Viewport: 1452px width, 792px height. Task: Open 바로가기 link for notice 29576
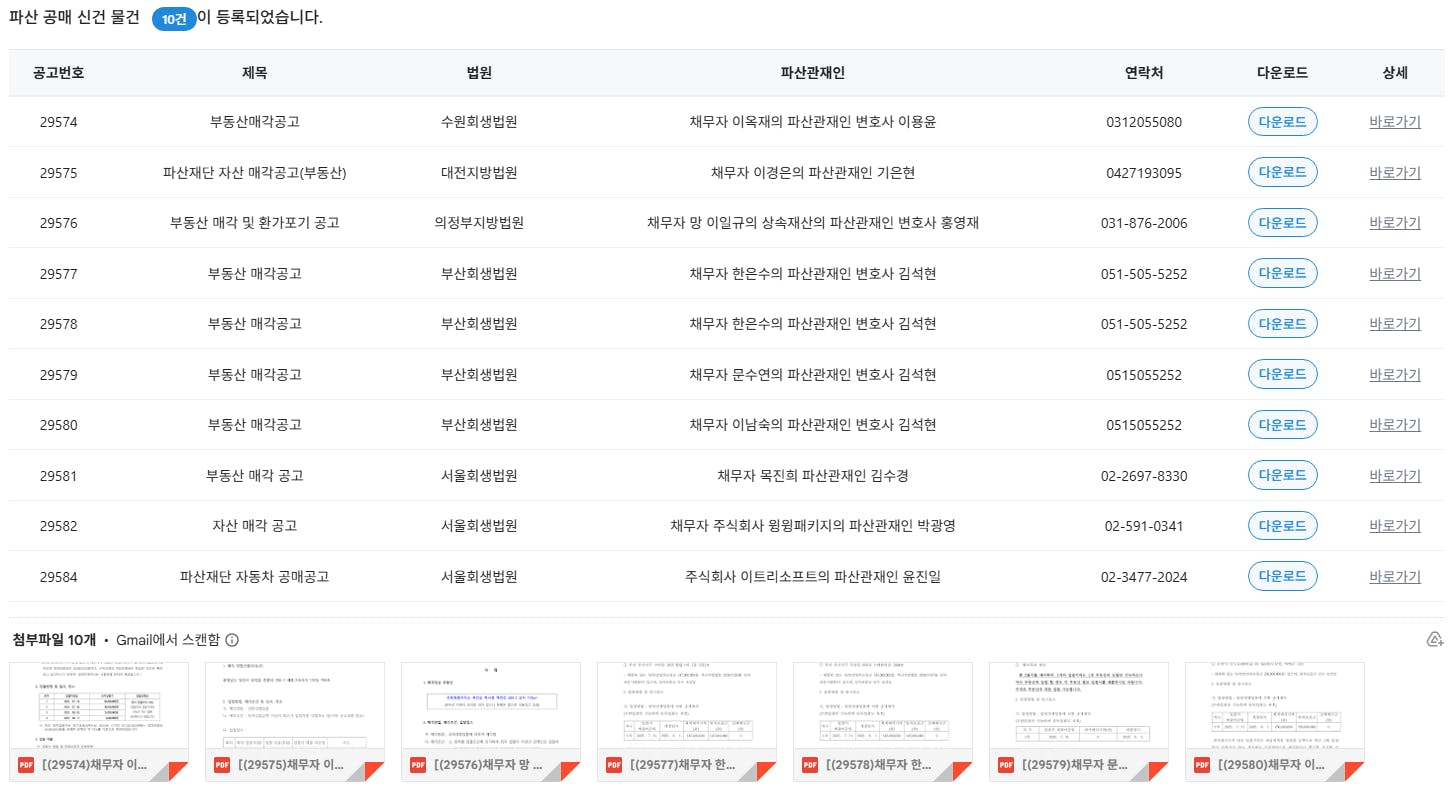click(x=1395, y=222)
